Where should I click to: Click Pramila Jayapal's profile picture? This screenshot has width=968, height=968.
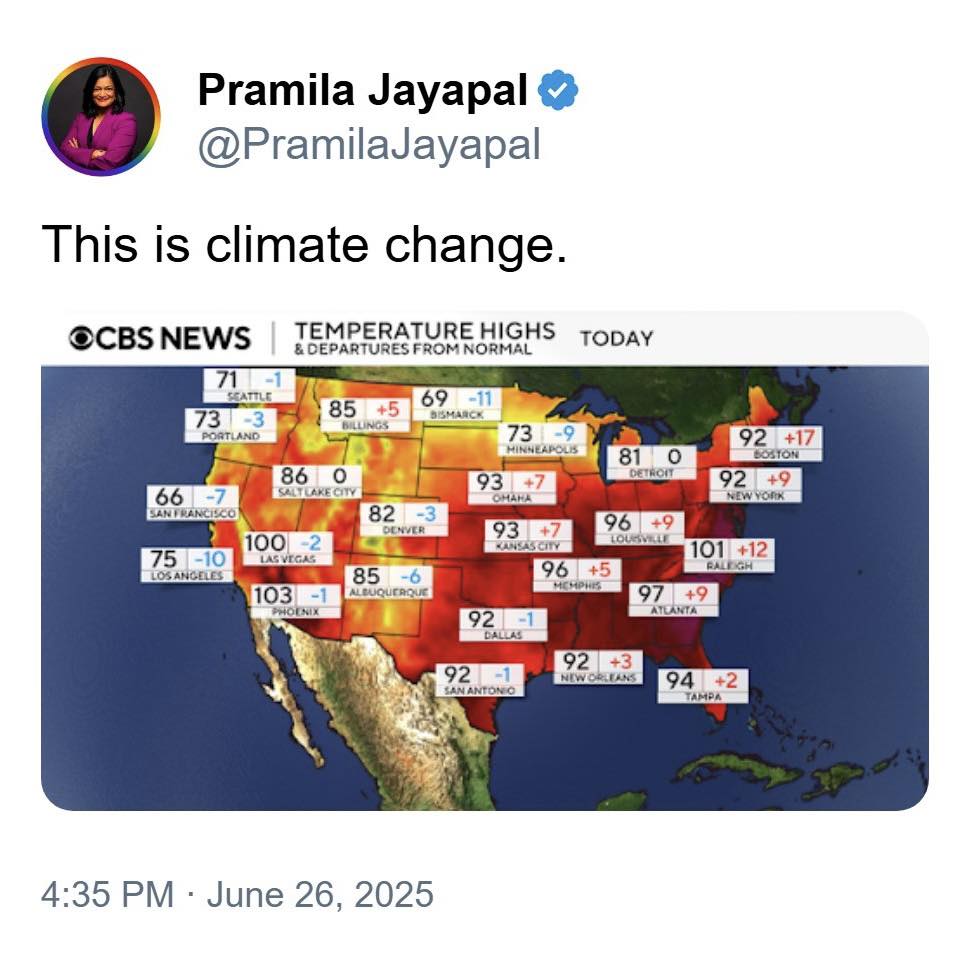click(101, 116)
